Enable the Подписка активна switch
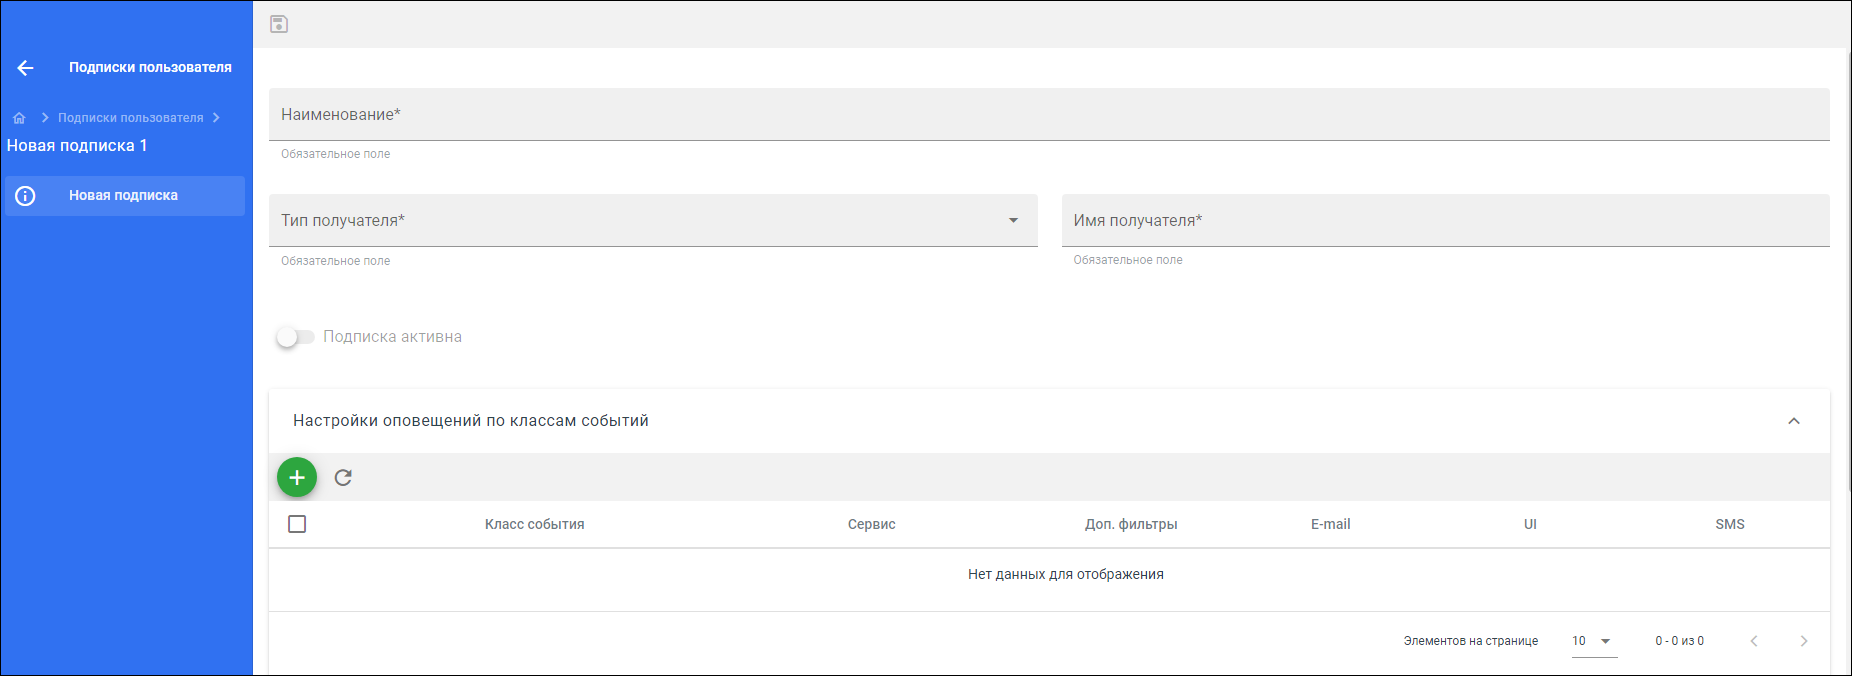 point(295,337)
